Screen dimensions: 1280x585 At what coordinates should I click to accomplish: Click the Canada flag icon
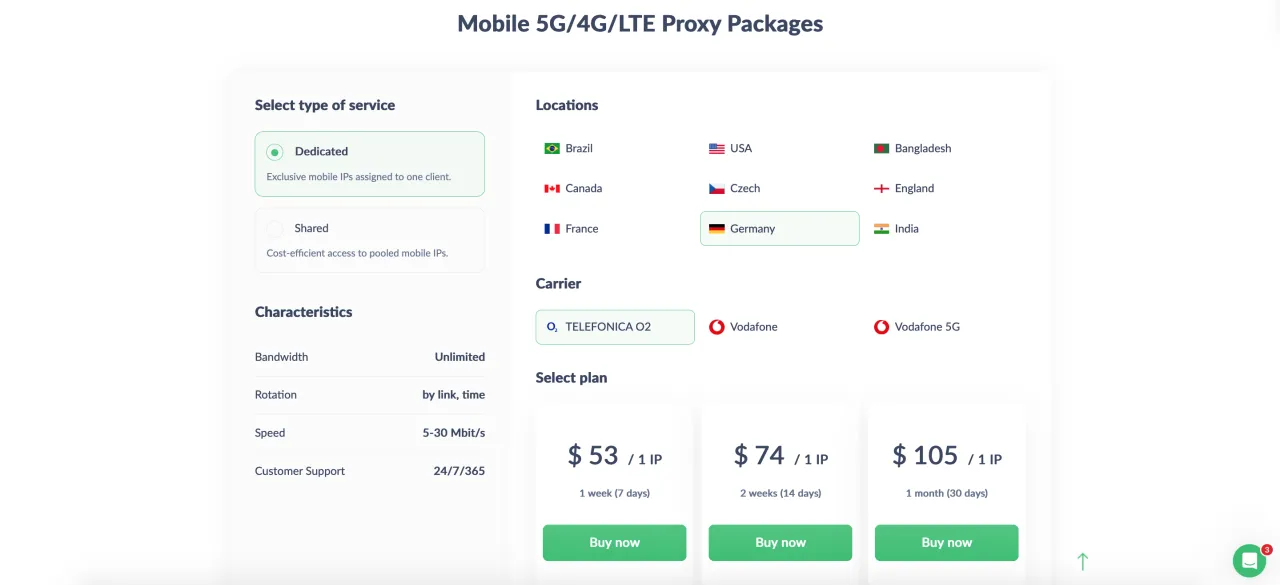click(552, 188)
